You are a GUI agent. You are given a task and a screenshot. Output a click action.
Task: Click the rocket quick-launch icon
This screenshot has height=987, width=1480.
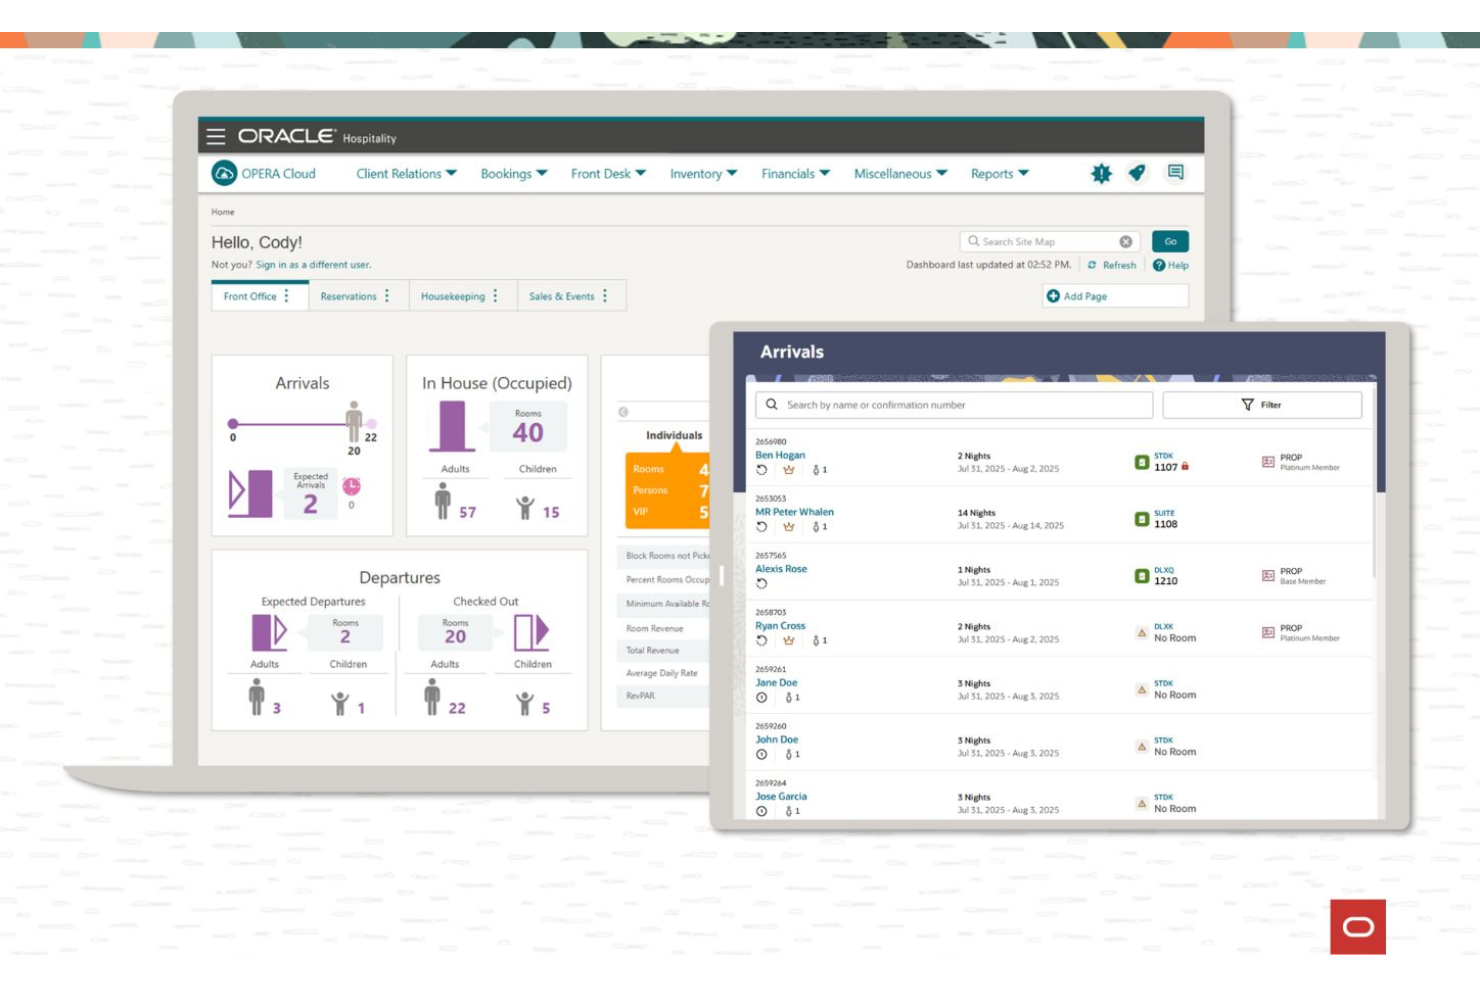(1137, 172)
